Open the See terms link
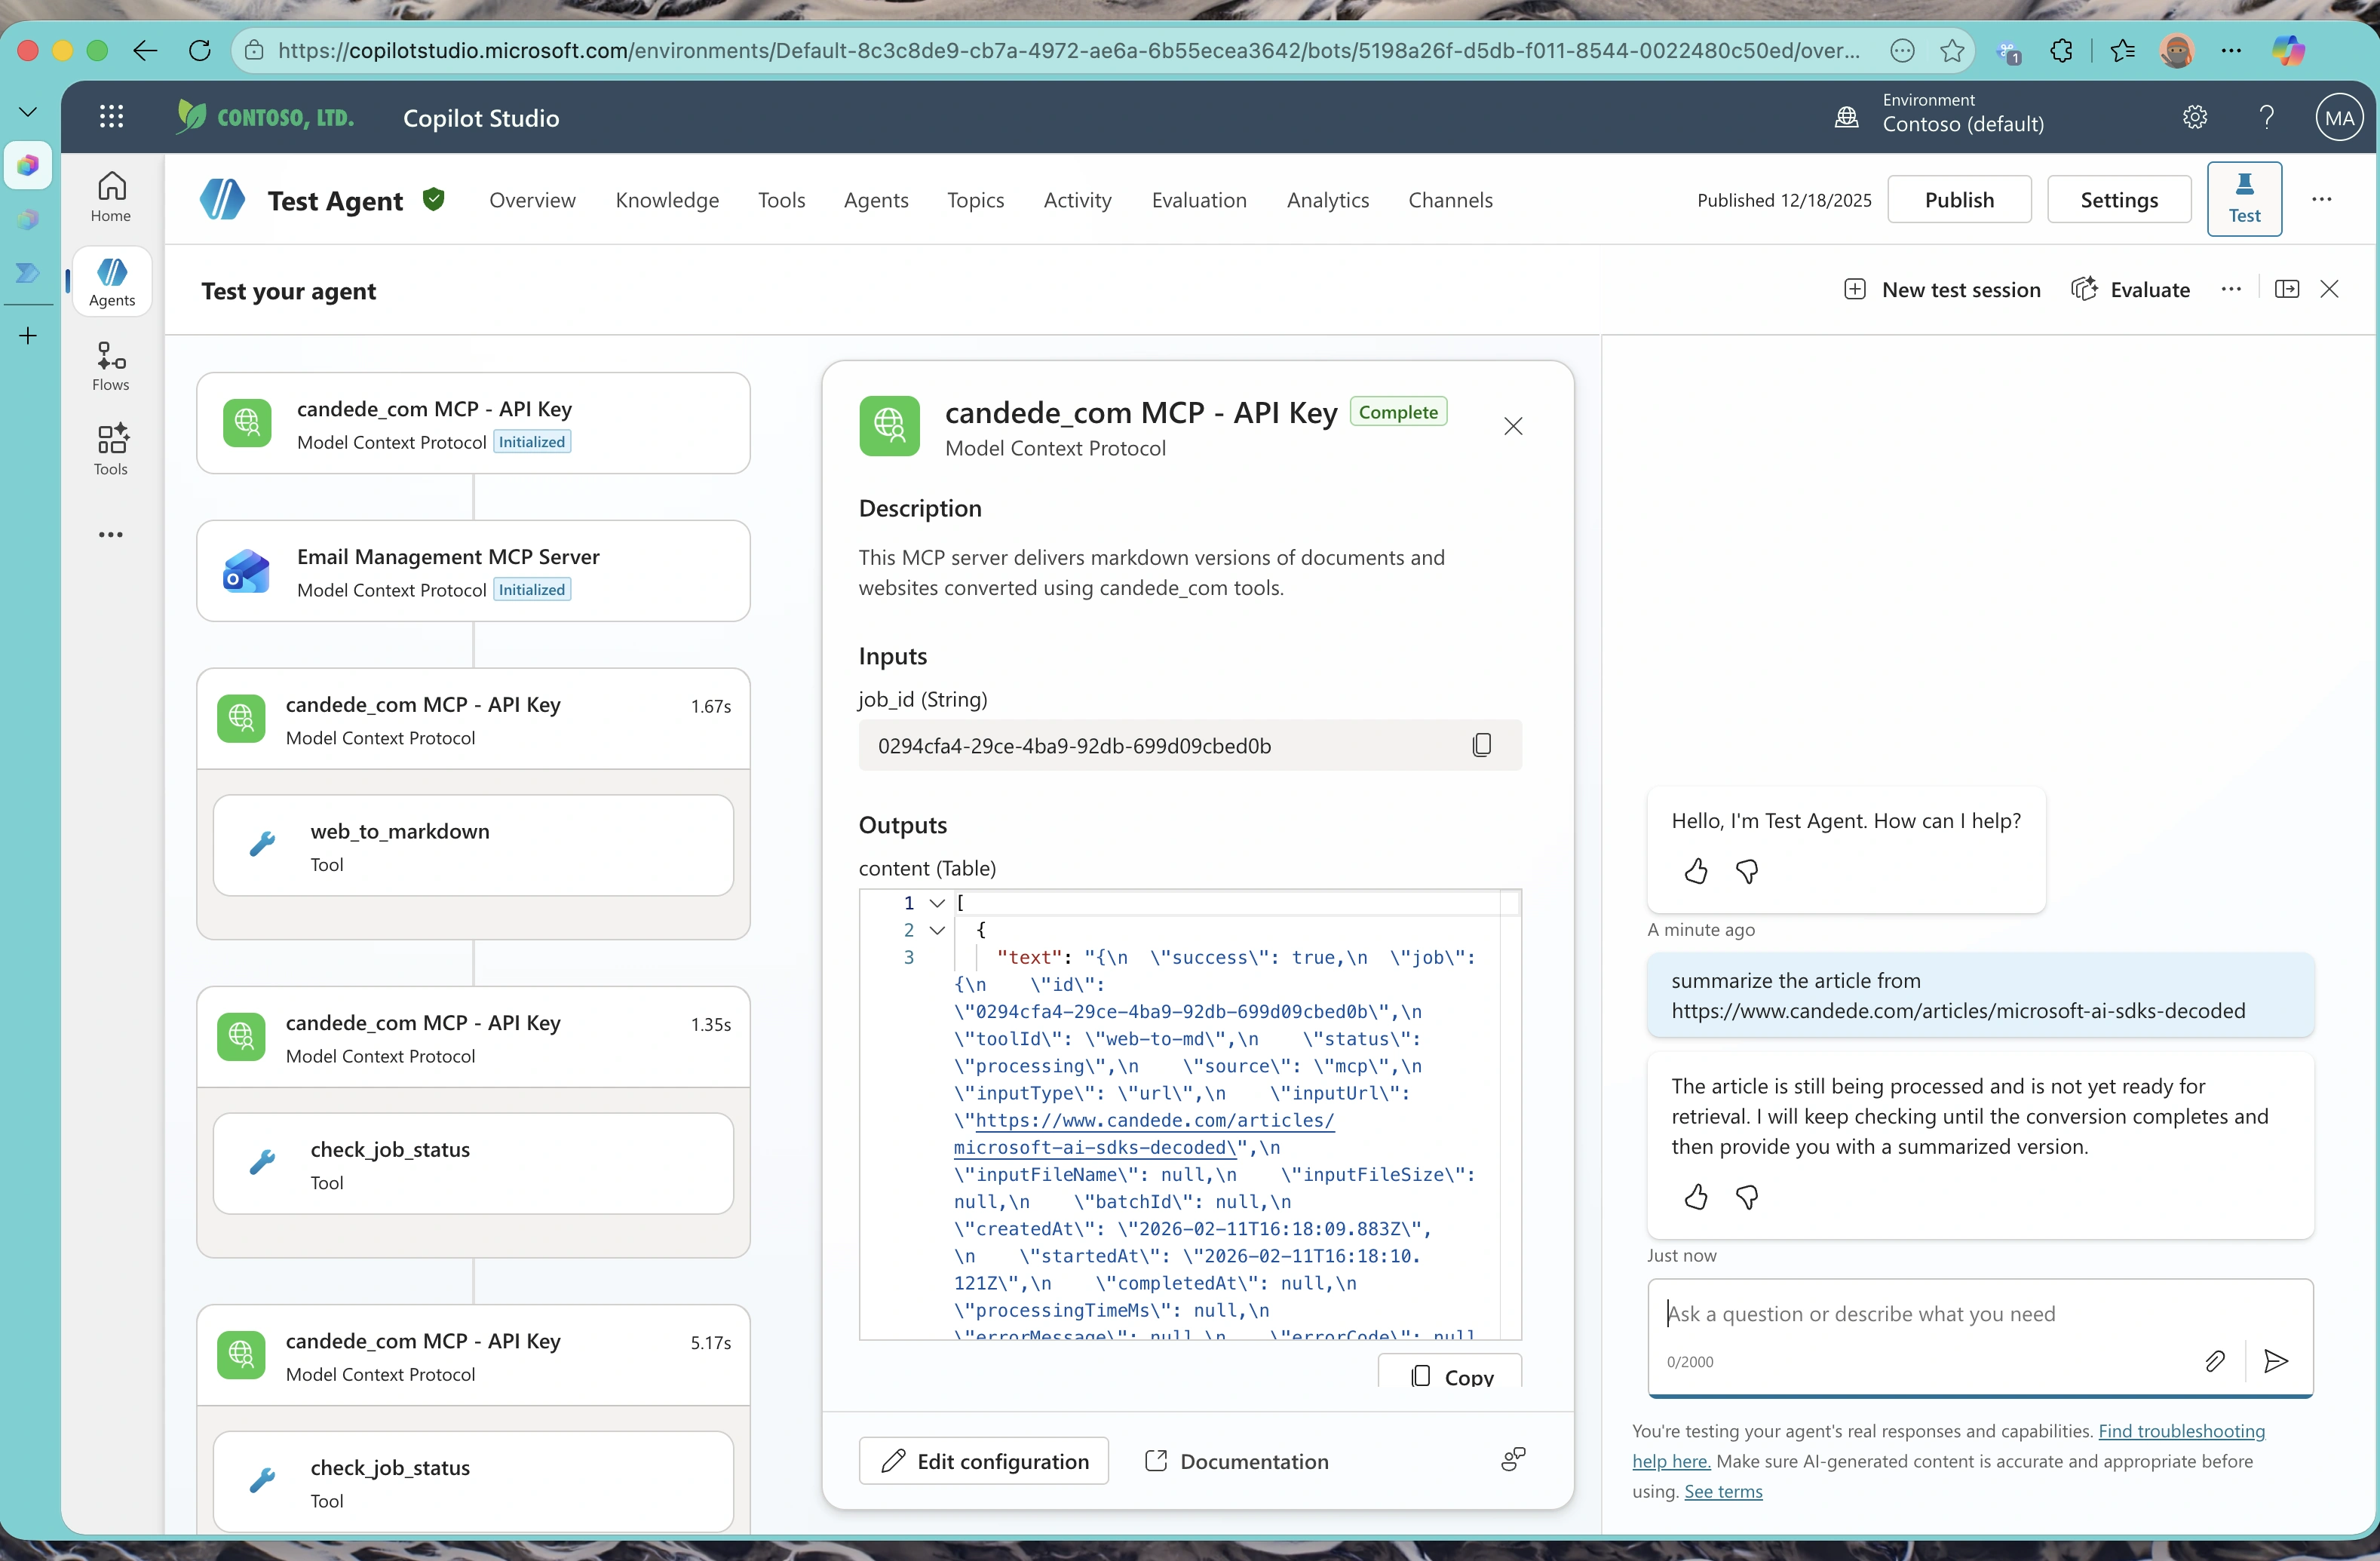This screenshot has width=2380, height=1561. tap(1724, 1492)
